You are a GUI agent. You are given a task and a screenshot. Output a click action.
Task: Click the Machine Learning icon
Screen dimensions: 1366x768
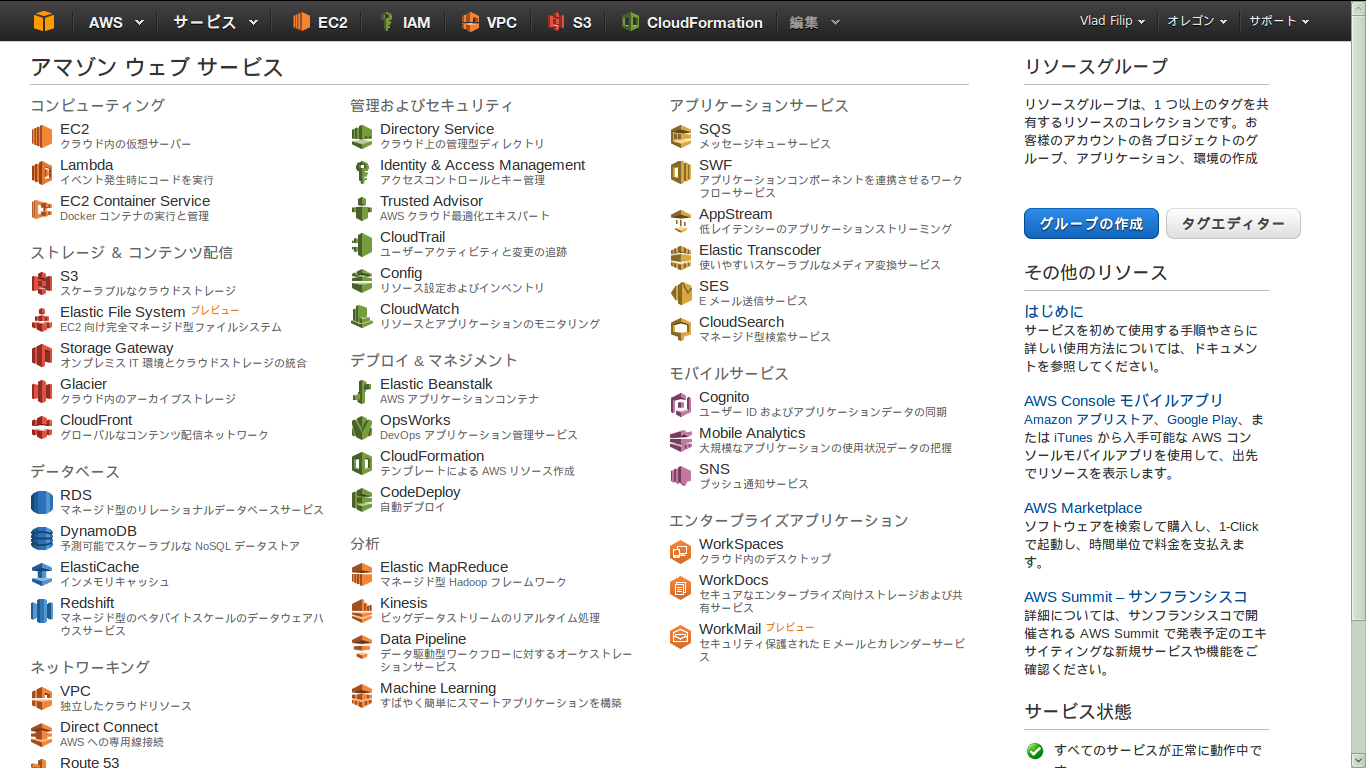361,695
